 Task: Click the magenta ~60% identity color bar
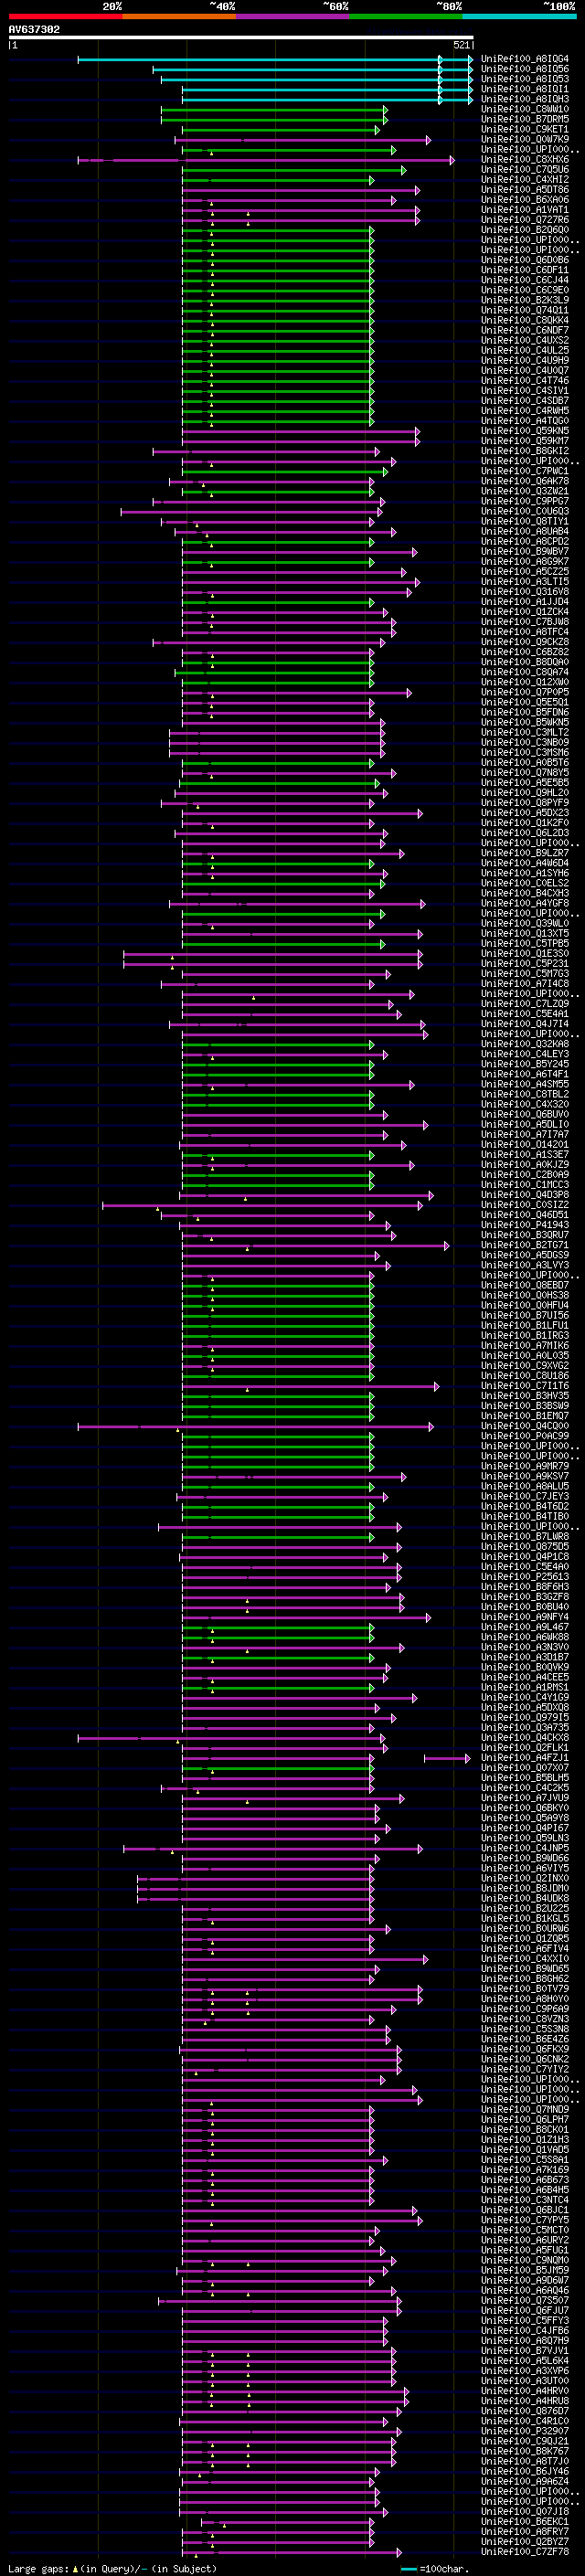coord(292,16)
